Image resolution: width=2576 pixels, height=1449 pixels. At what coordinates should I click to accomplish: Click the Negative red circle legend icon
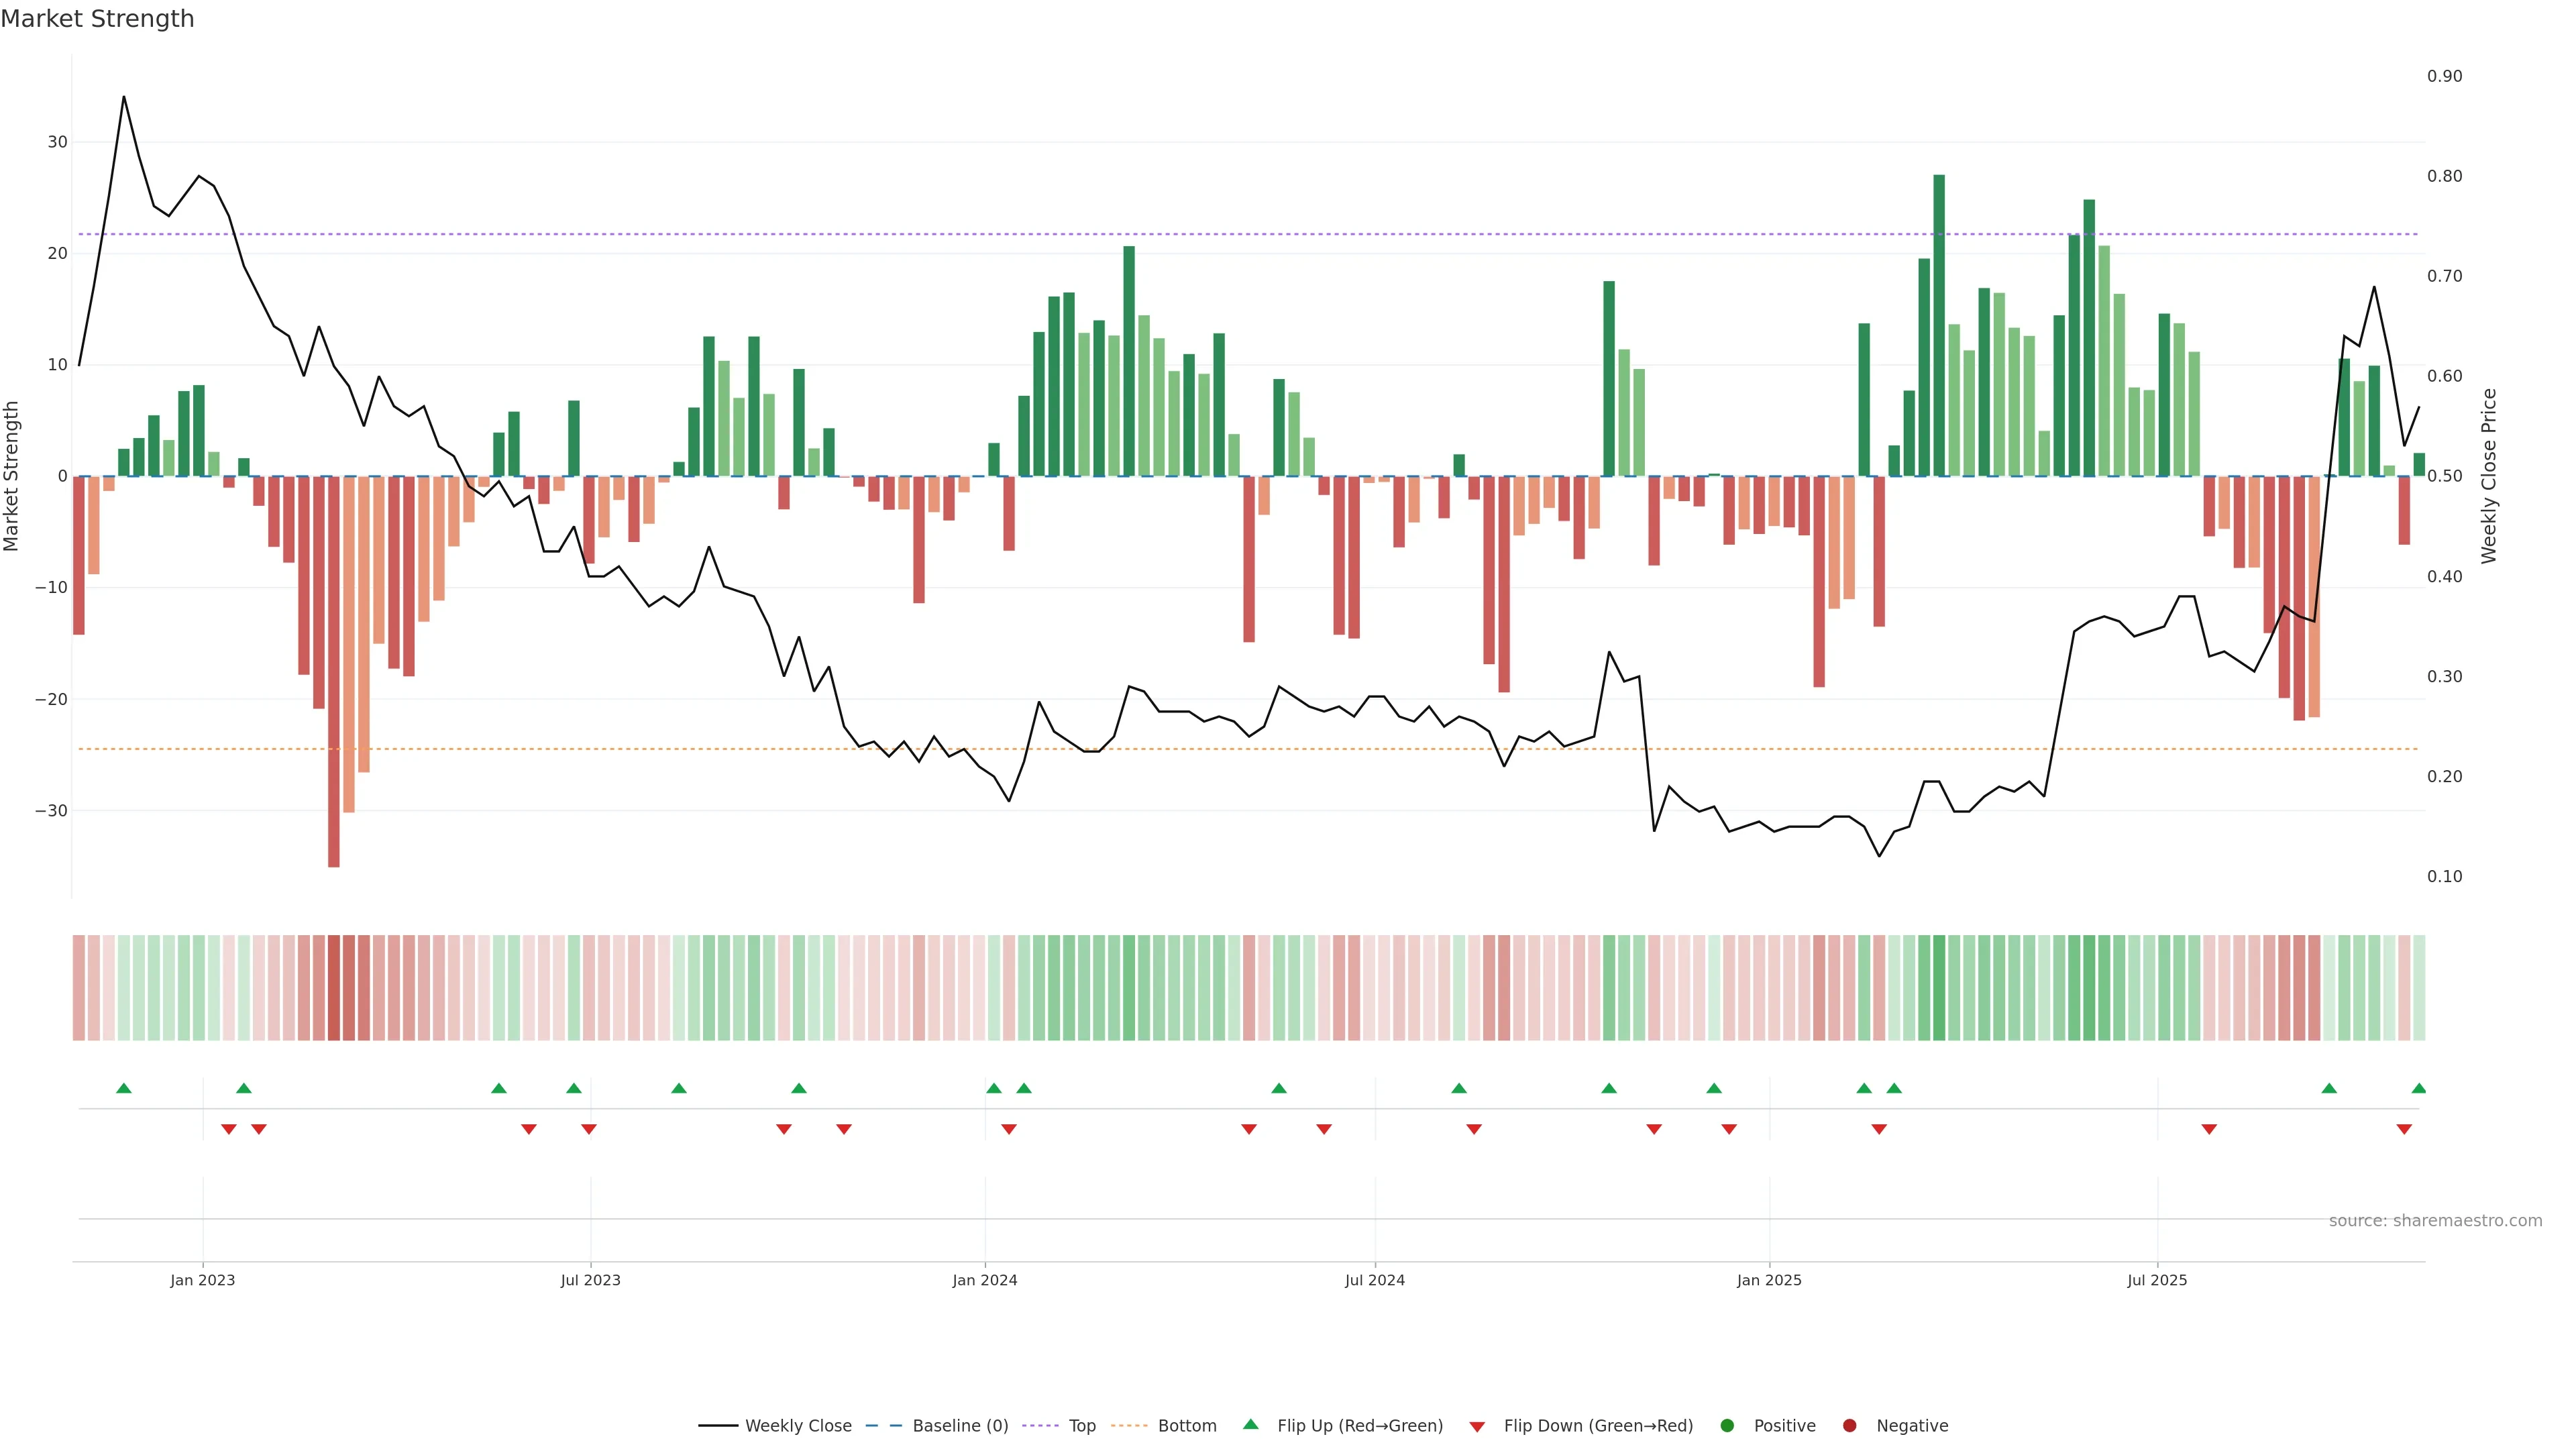[1849, 1426]
